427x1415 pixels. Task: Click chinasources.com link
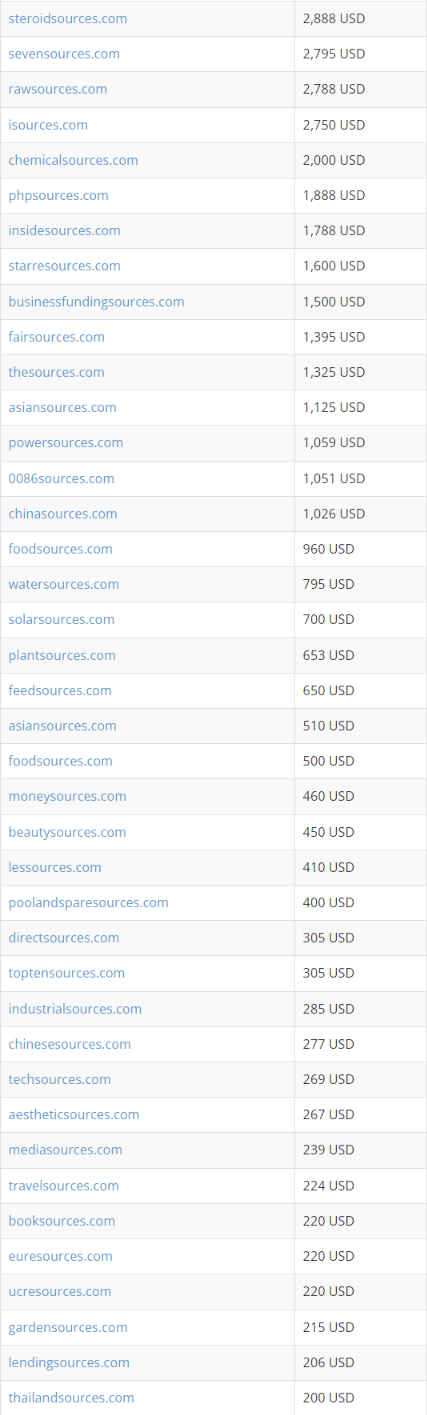(63, 514)
